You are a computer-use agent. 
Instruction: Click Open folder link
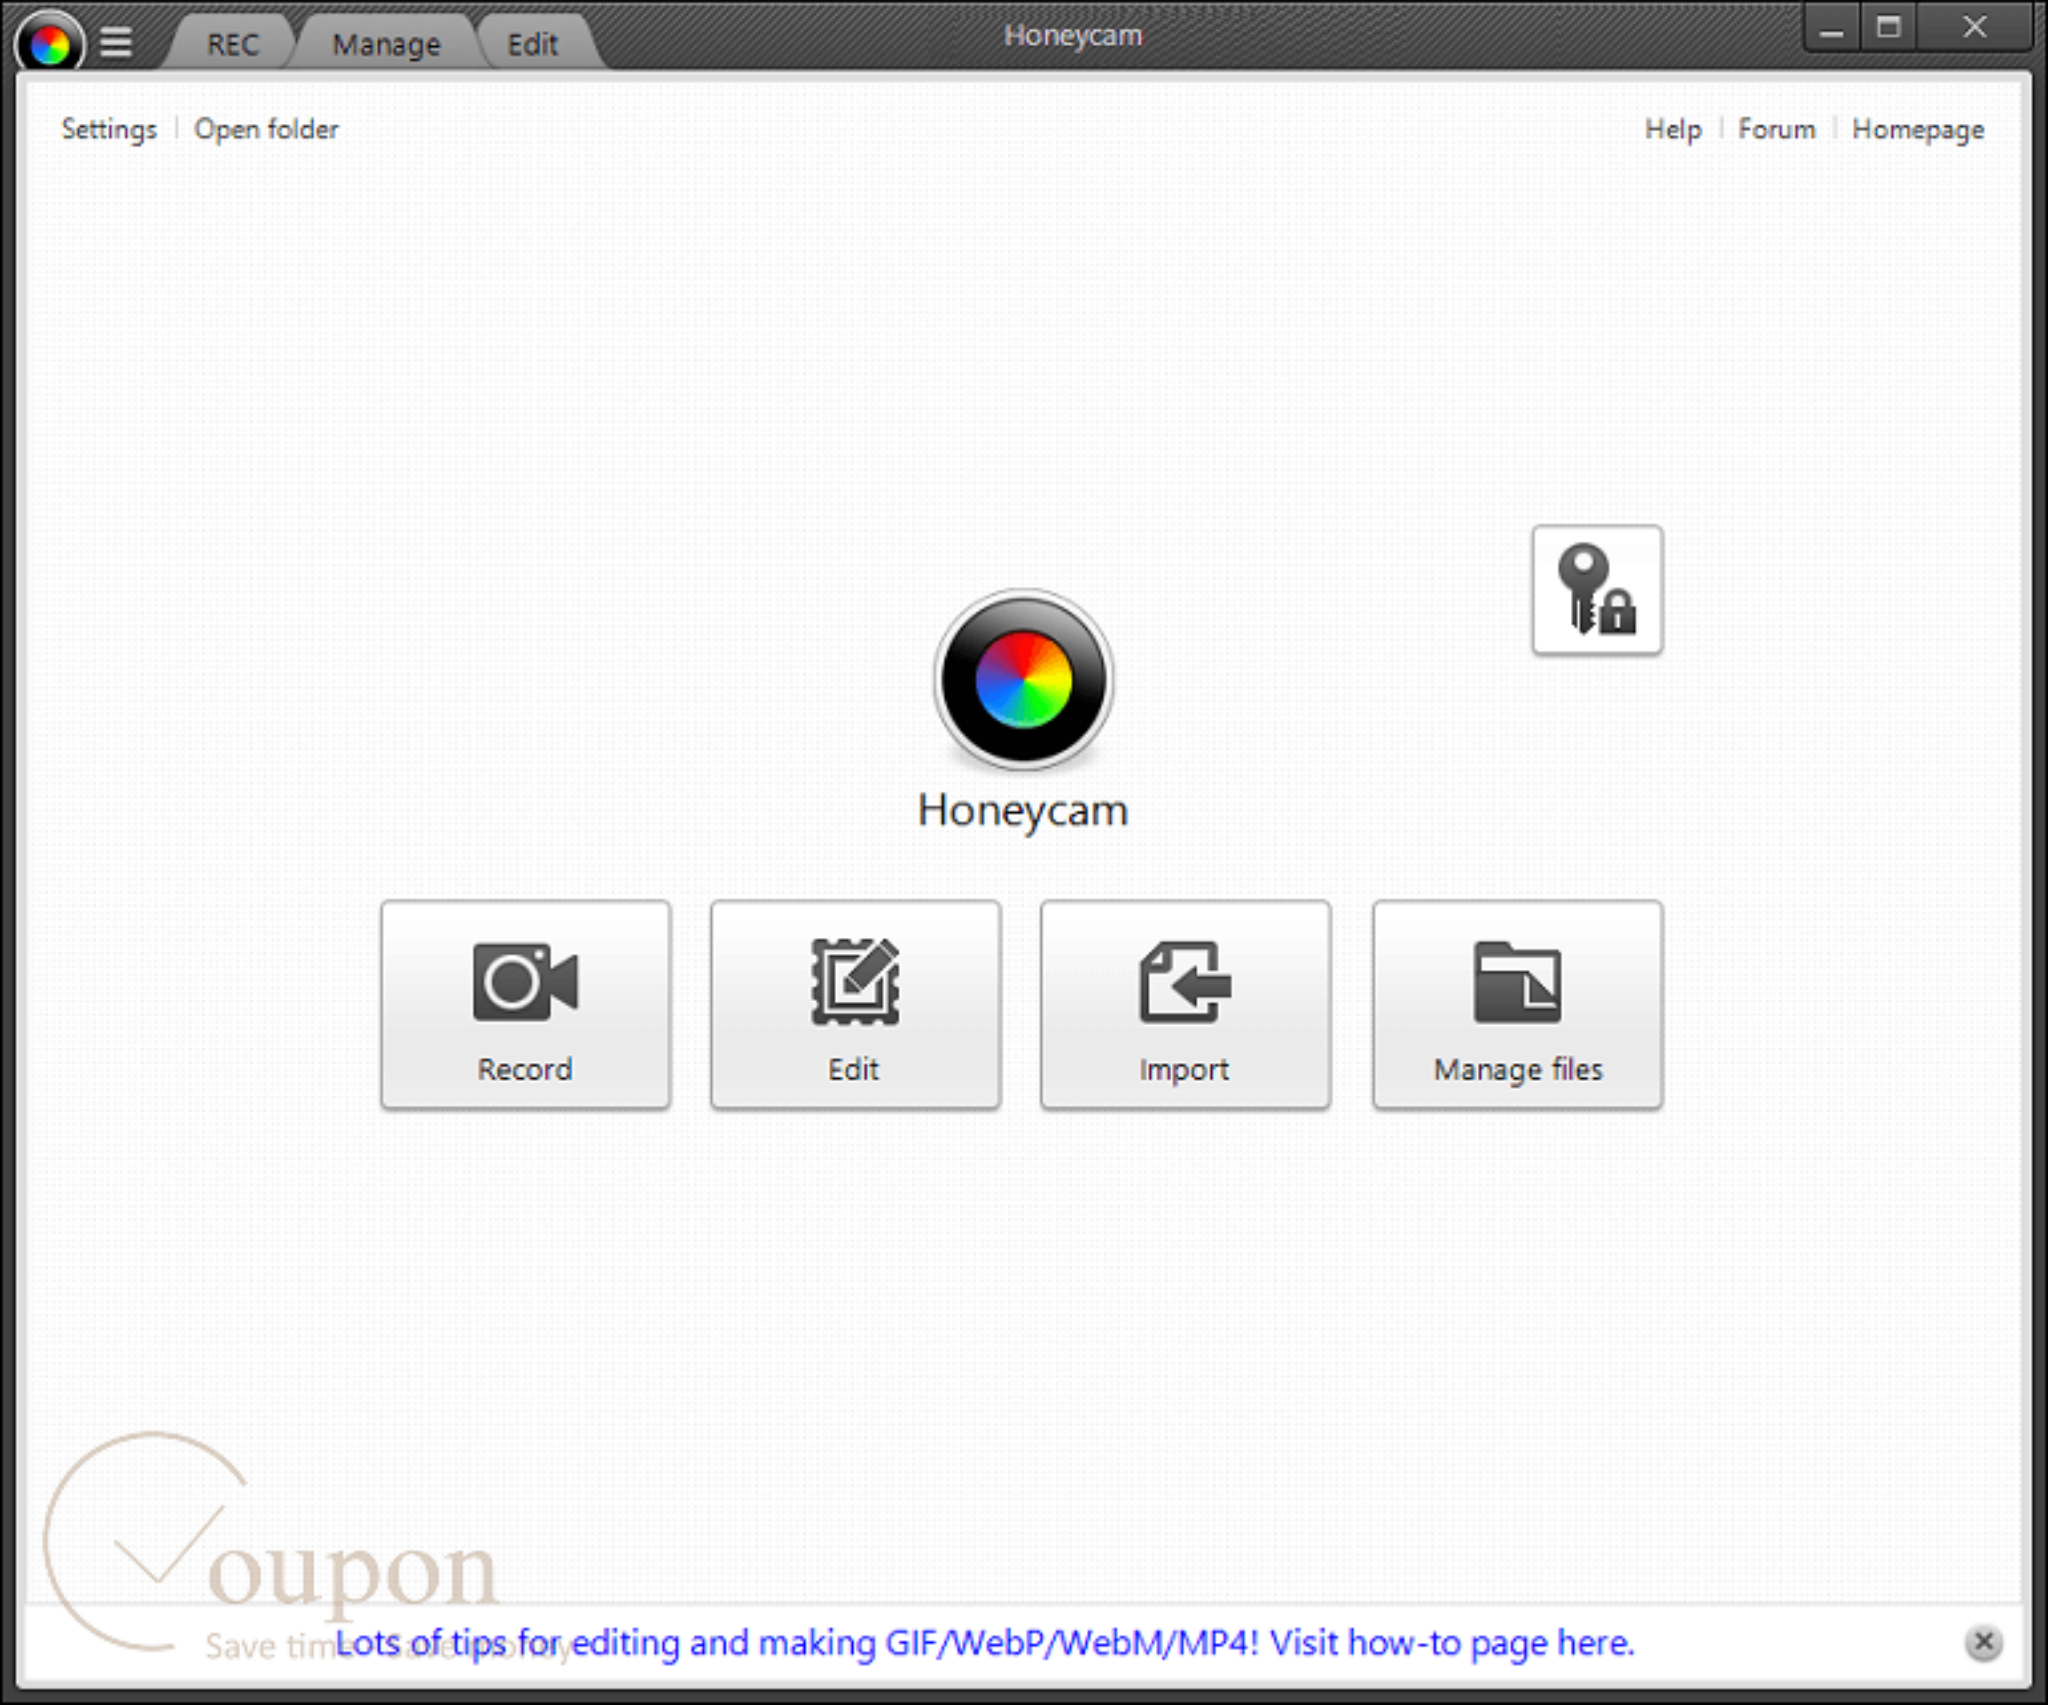266,130
